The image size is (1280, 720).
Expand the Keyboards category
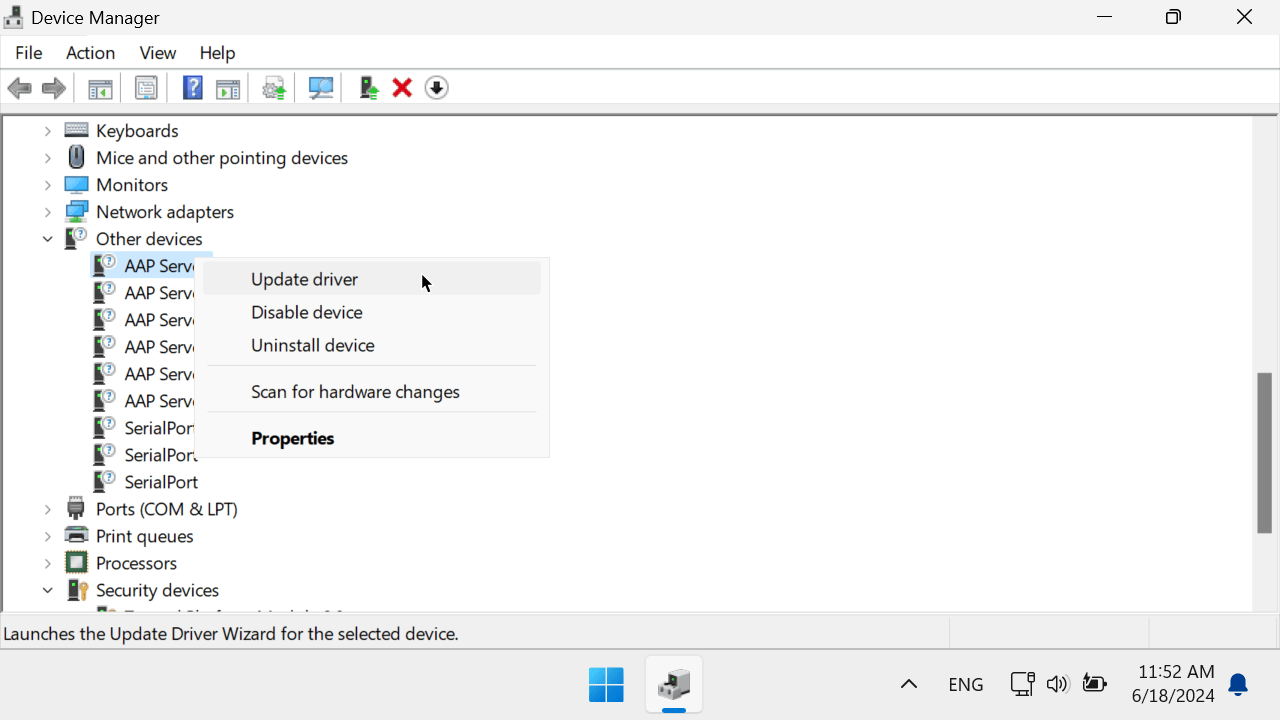coord(47,131)
